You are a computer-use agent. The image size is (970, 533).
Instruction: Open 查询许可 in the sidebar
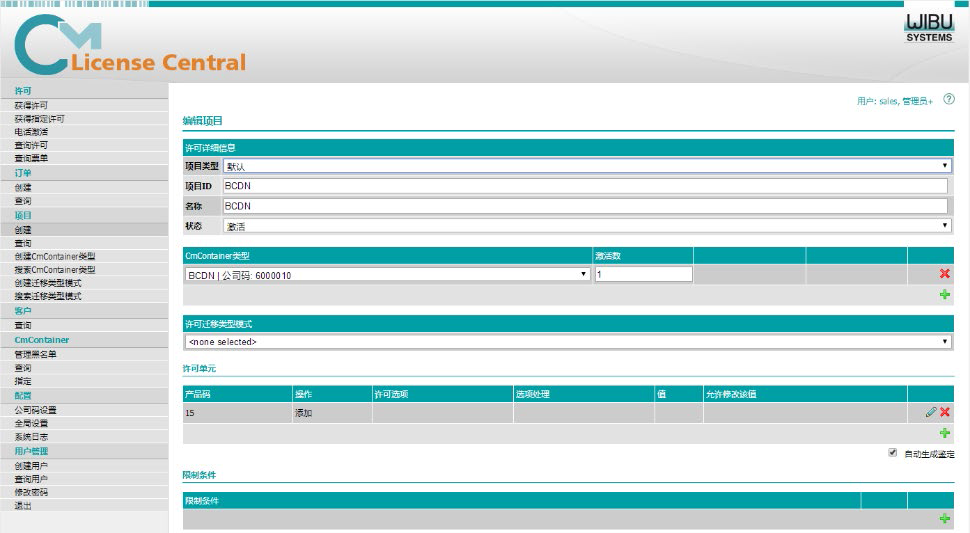31,145
